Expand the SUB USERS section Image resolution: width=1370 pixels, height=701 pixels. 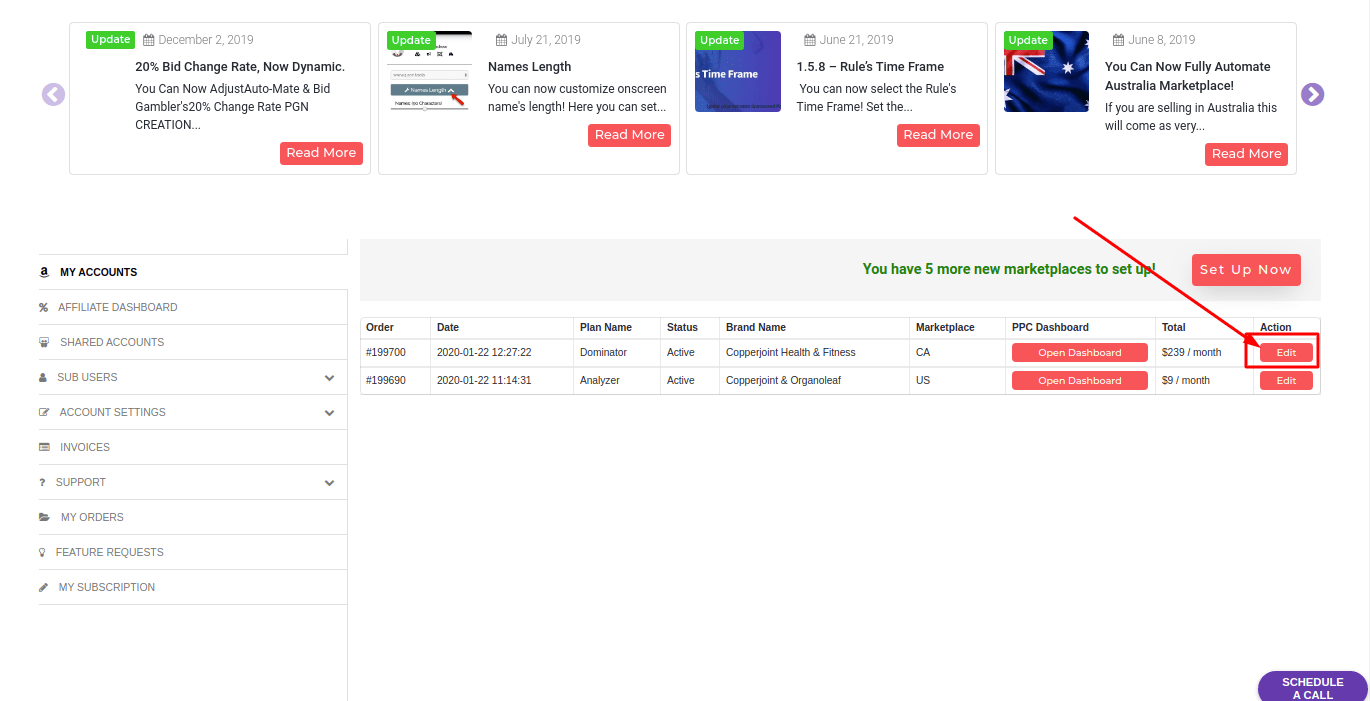click(x=330, y=377)
